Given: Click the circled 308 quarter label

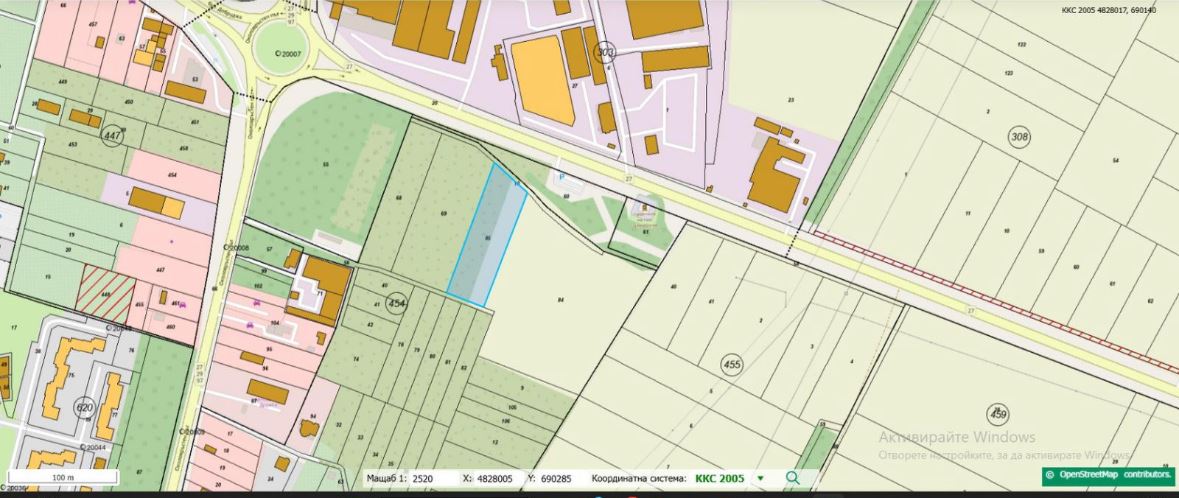Looking at the screenshot, I should click(1019, 137).
